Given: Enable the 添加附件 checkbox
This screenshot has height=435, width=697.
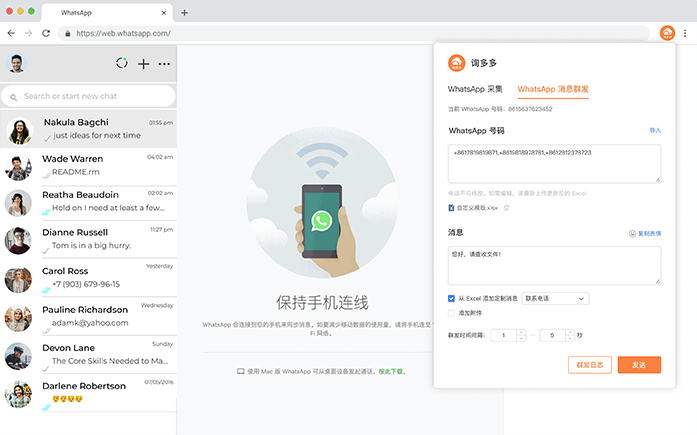Looking at the screenshot, I should point(451,313).
